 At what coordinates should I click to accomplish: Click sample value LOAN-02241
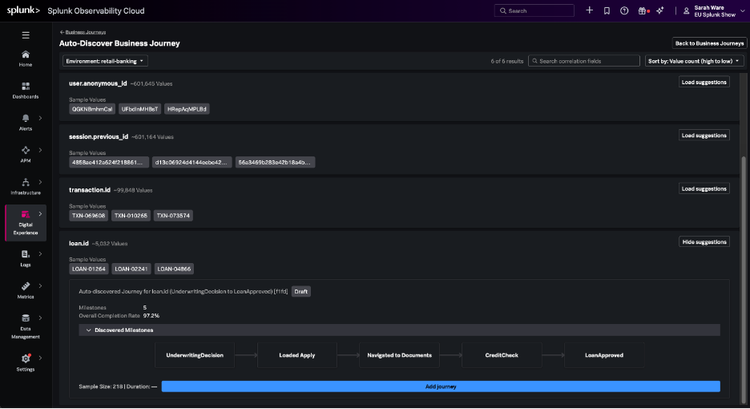[131, 269]
